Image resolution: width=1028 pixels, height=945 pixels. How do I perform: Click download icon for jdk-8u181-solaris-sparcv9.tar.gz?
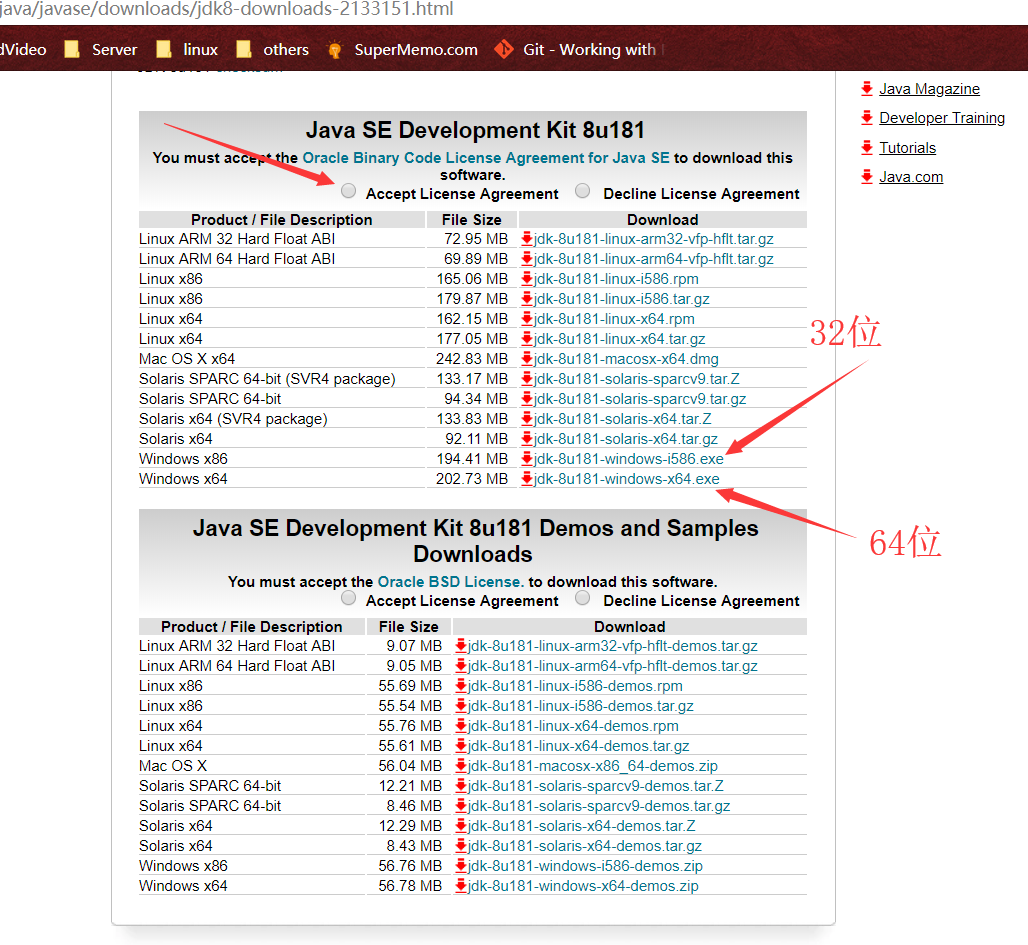click(526, 399)
